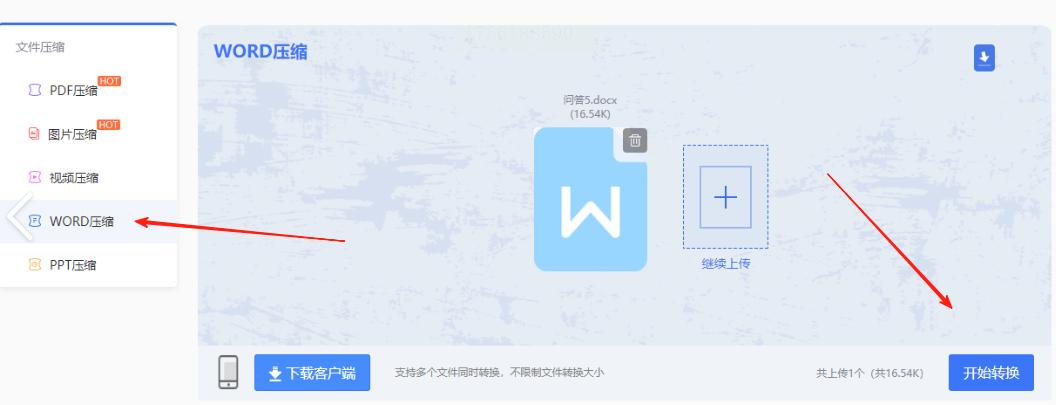The height and width of the screenshot is (405, 1056).
Task: Delete the uploaded 问答5.docx file with trash icon
Action: click(x=634, y=141)
